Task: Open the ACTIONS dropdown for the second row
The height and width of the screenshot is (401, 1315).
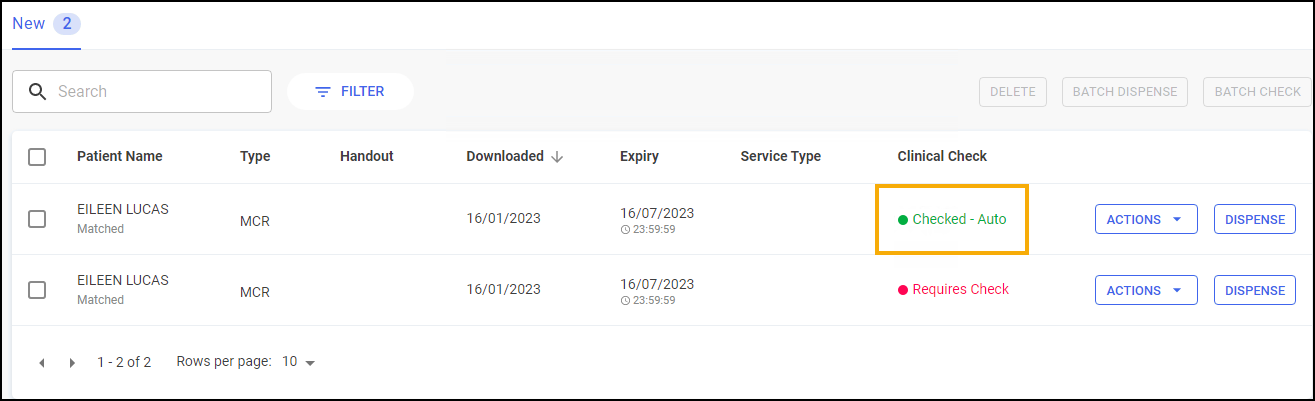Action: [1146, 291]
